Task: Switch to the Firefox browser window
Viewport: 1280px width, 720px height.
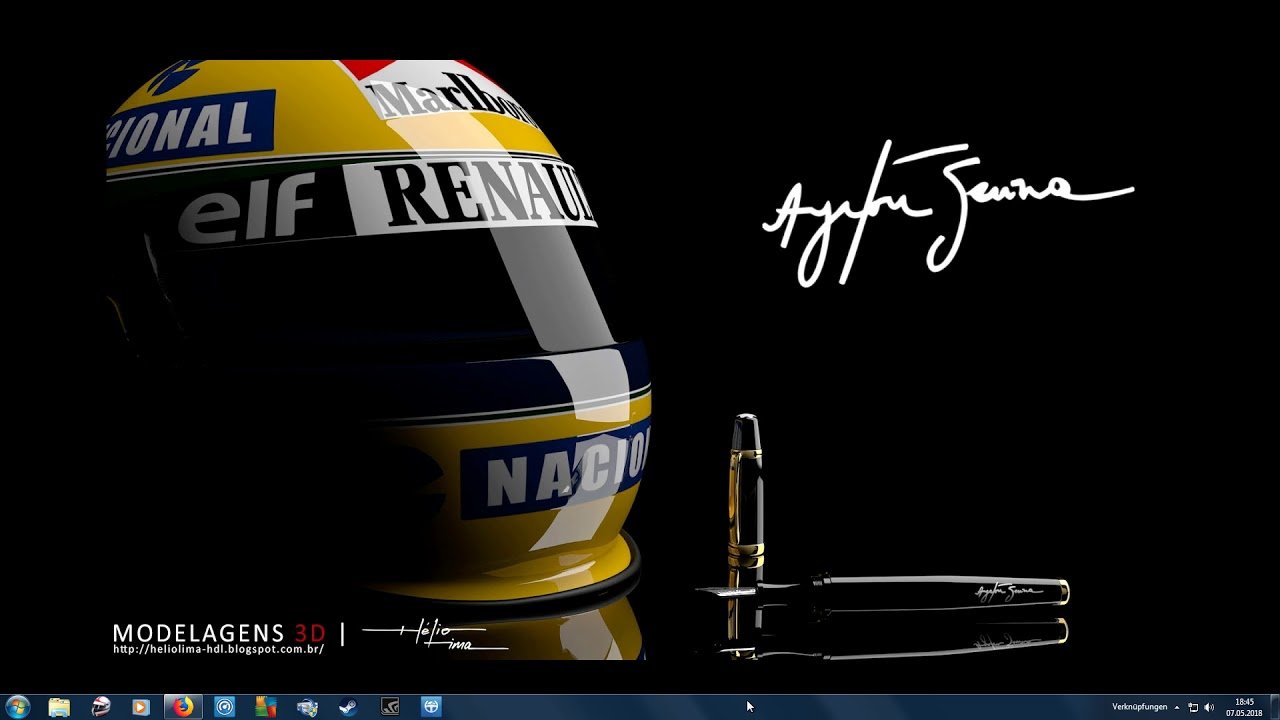Action: pos(183,707)
